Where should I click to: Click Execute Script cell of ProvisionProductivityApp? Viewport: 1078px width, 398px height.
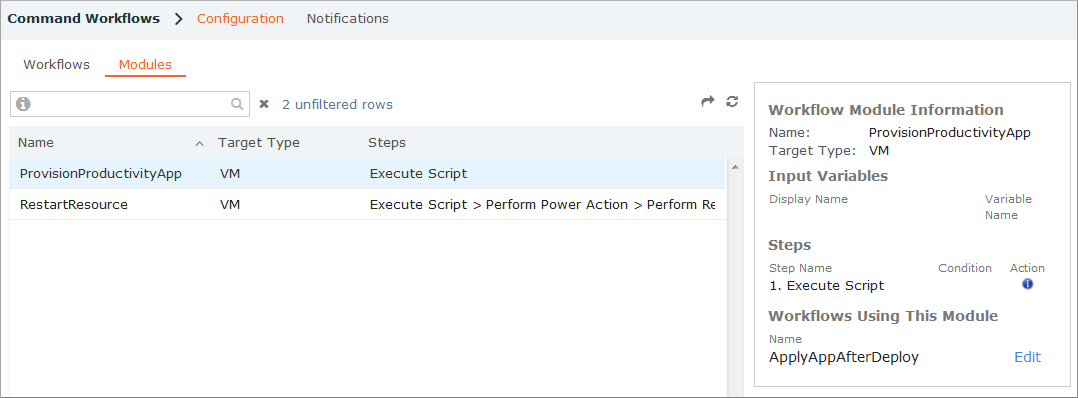[x=418, y=174]
